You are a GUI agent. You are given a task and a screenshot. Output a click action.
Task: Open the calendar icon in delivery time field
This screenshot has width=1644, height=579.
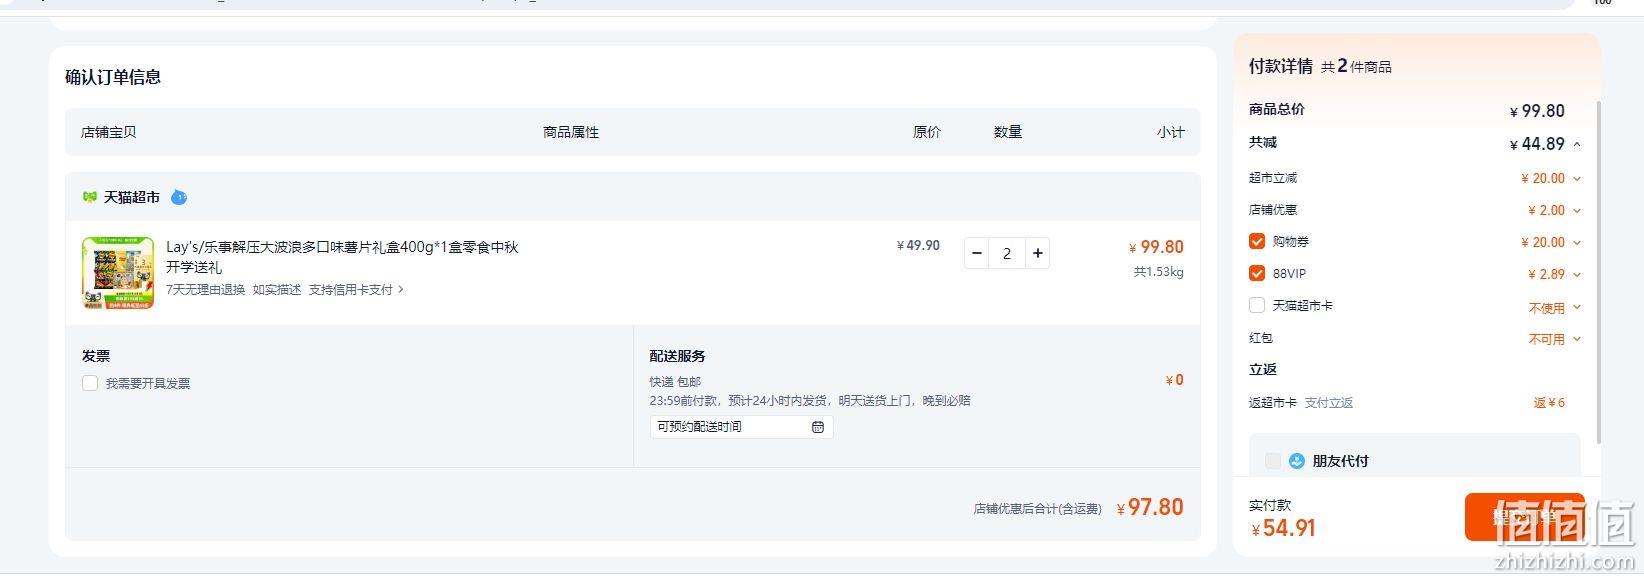[818, 427]
